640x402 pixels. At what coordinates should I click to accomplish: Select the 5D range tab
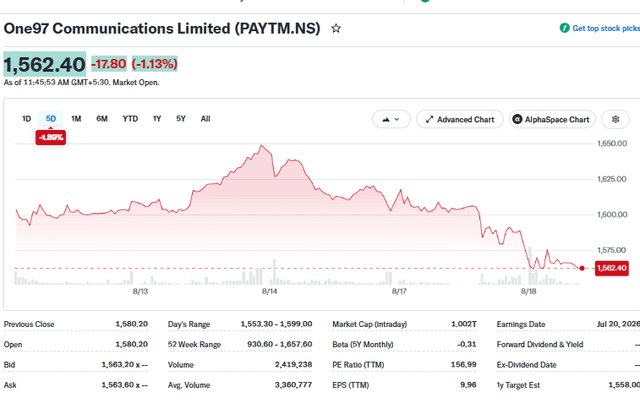(51, 119)
